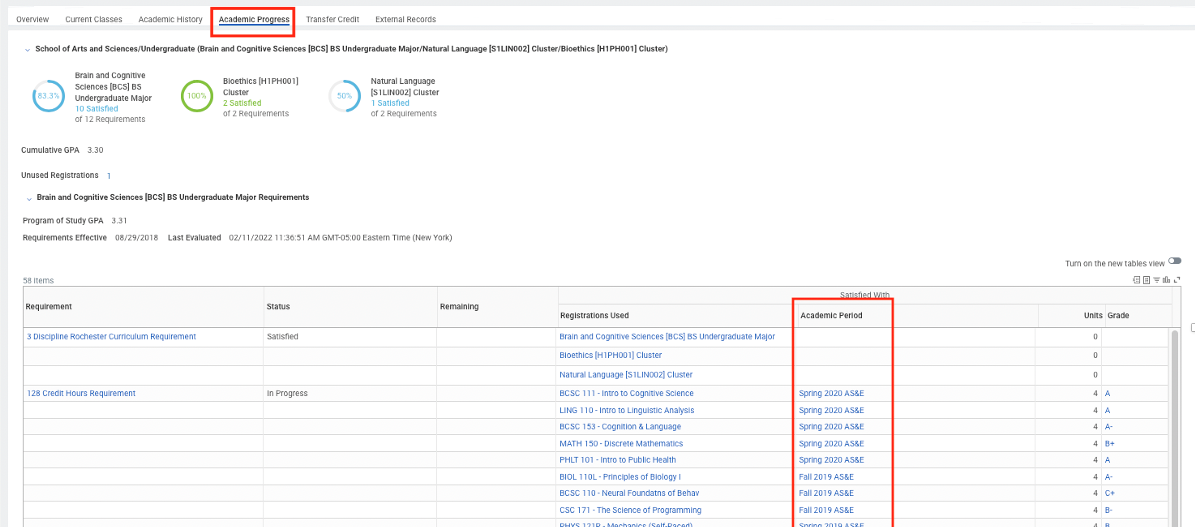Screen dimensions: 1195x527
Task: Click the table's vertical scrollbar
Action: click(1175, 427)
